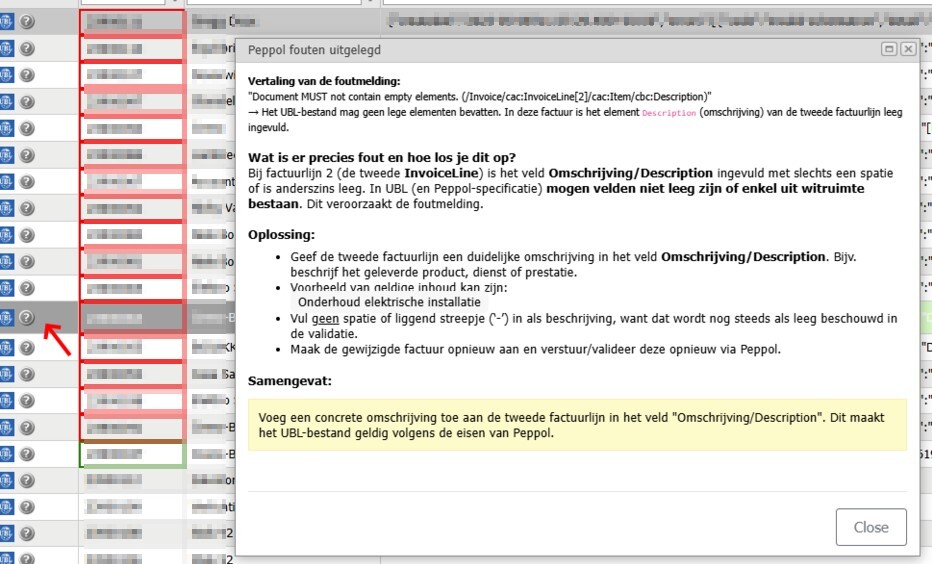Maximize the Peppol fouten uitgelegd dialog
Viewport: 932px width, 564px height.
click(x=889, y=49)
